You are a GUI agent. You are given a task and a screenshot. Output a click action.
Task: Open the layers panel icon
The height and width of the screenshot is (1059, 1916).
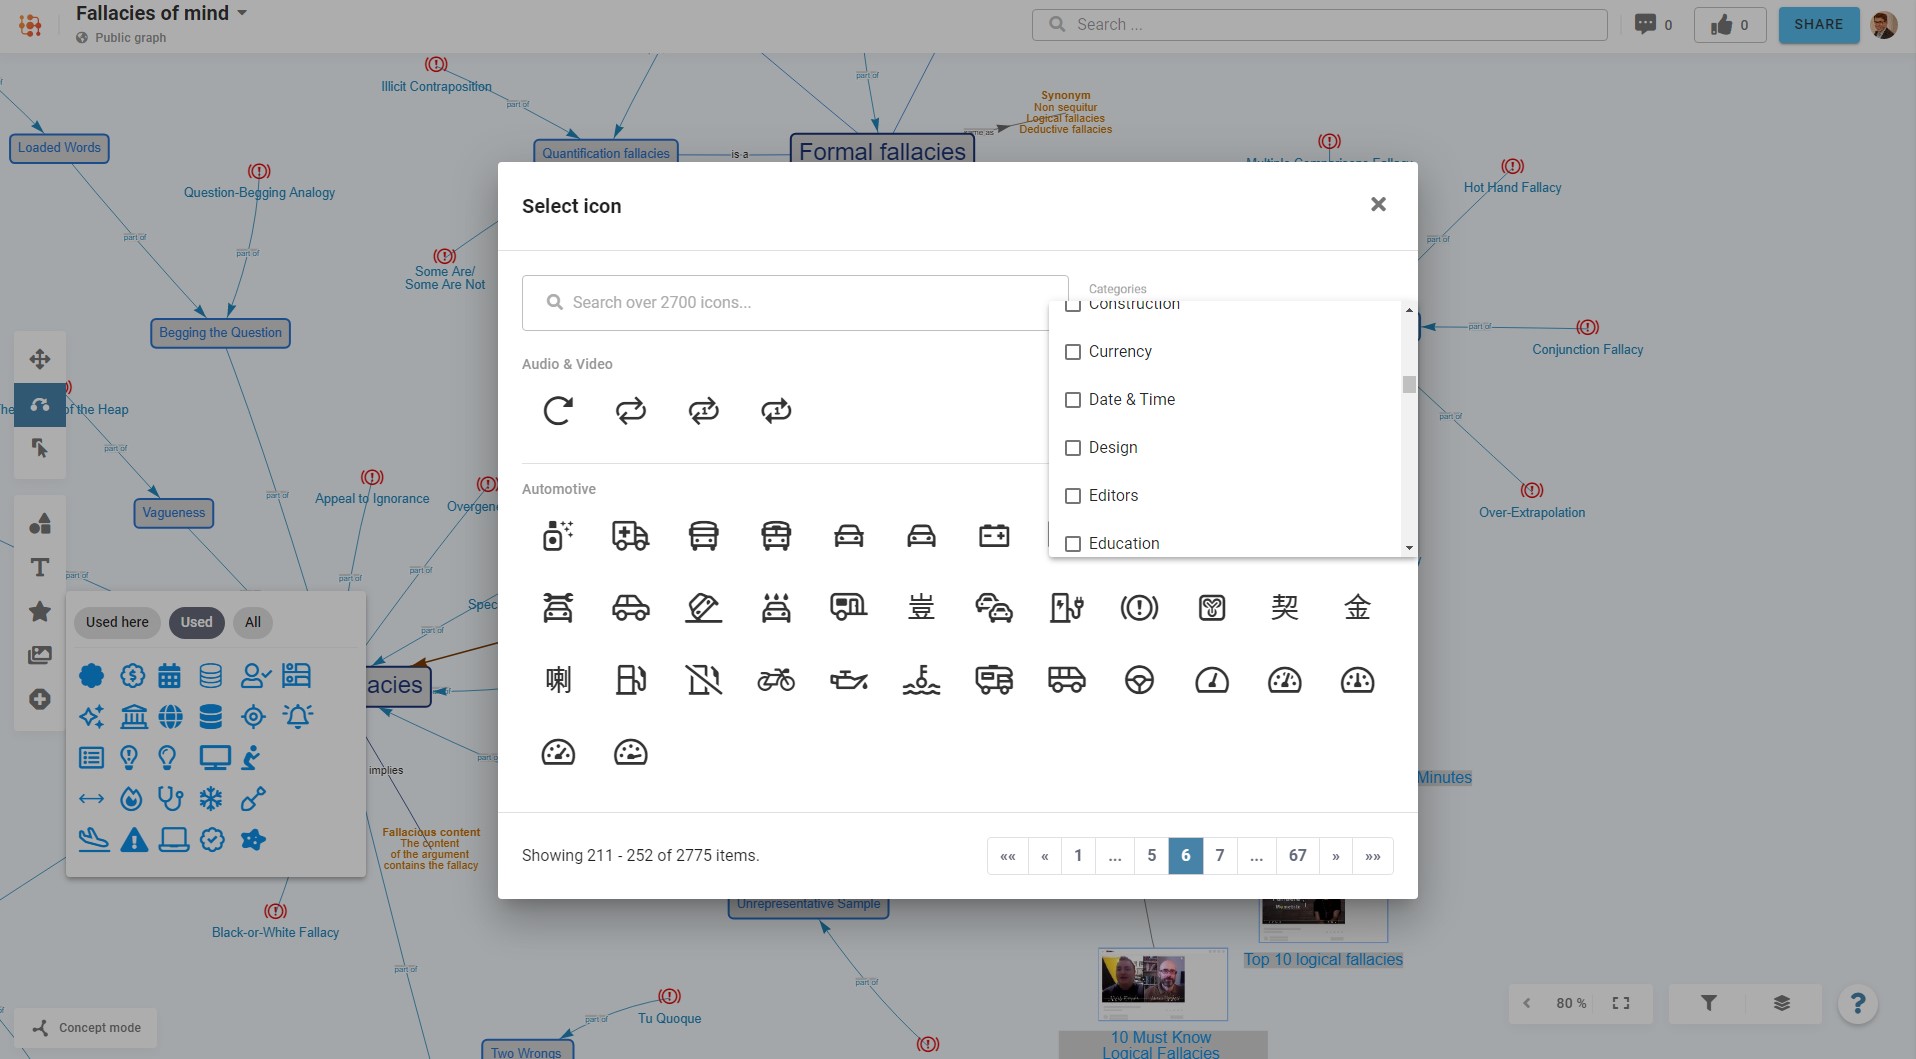click(x=1780, y=1003)
